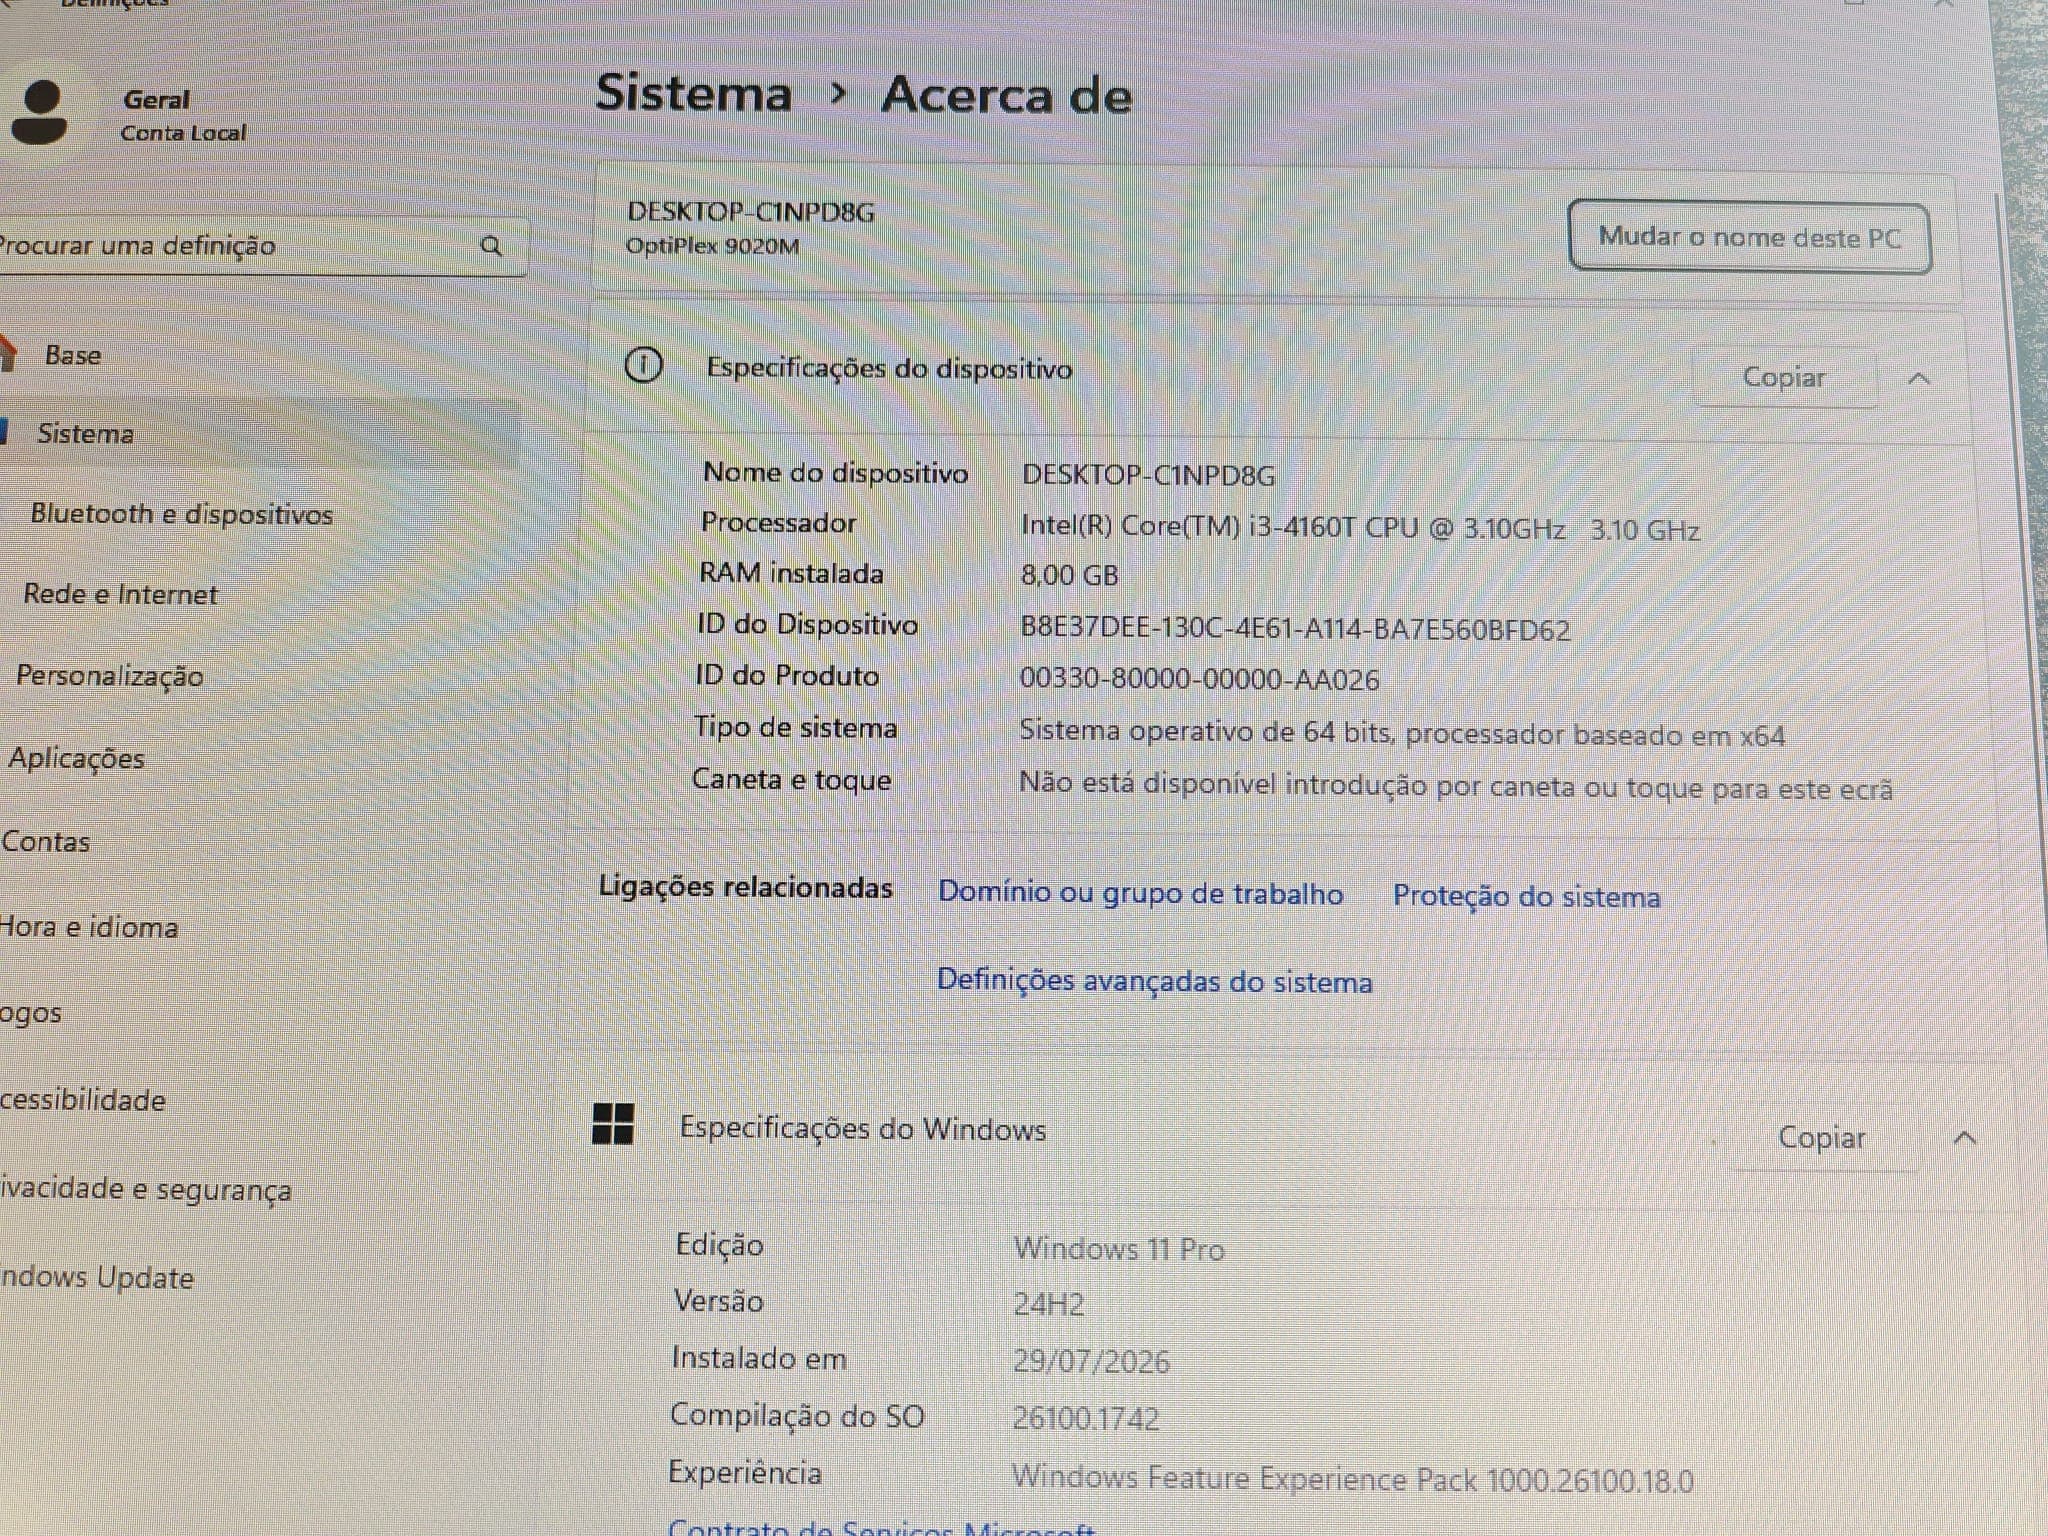Open Windows Update settings
Image resolution: width=2048 pixels, height=1536 pixels.
[97, 1278]
